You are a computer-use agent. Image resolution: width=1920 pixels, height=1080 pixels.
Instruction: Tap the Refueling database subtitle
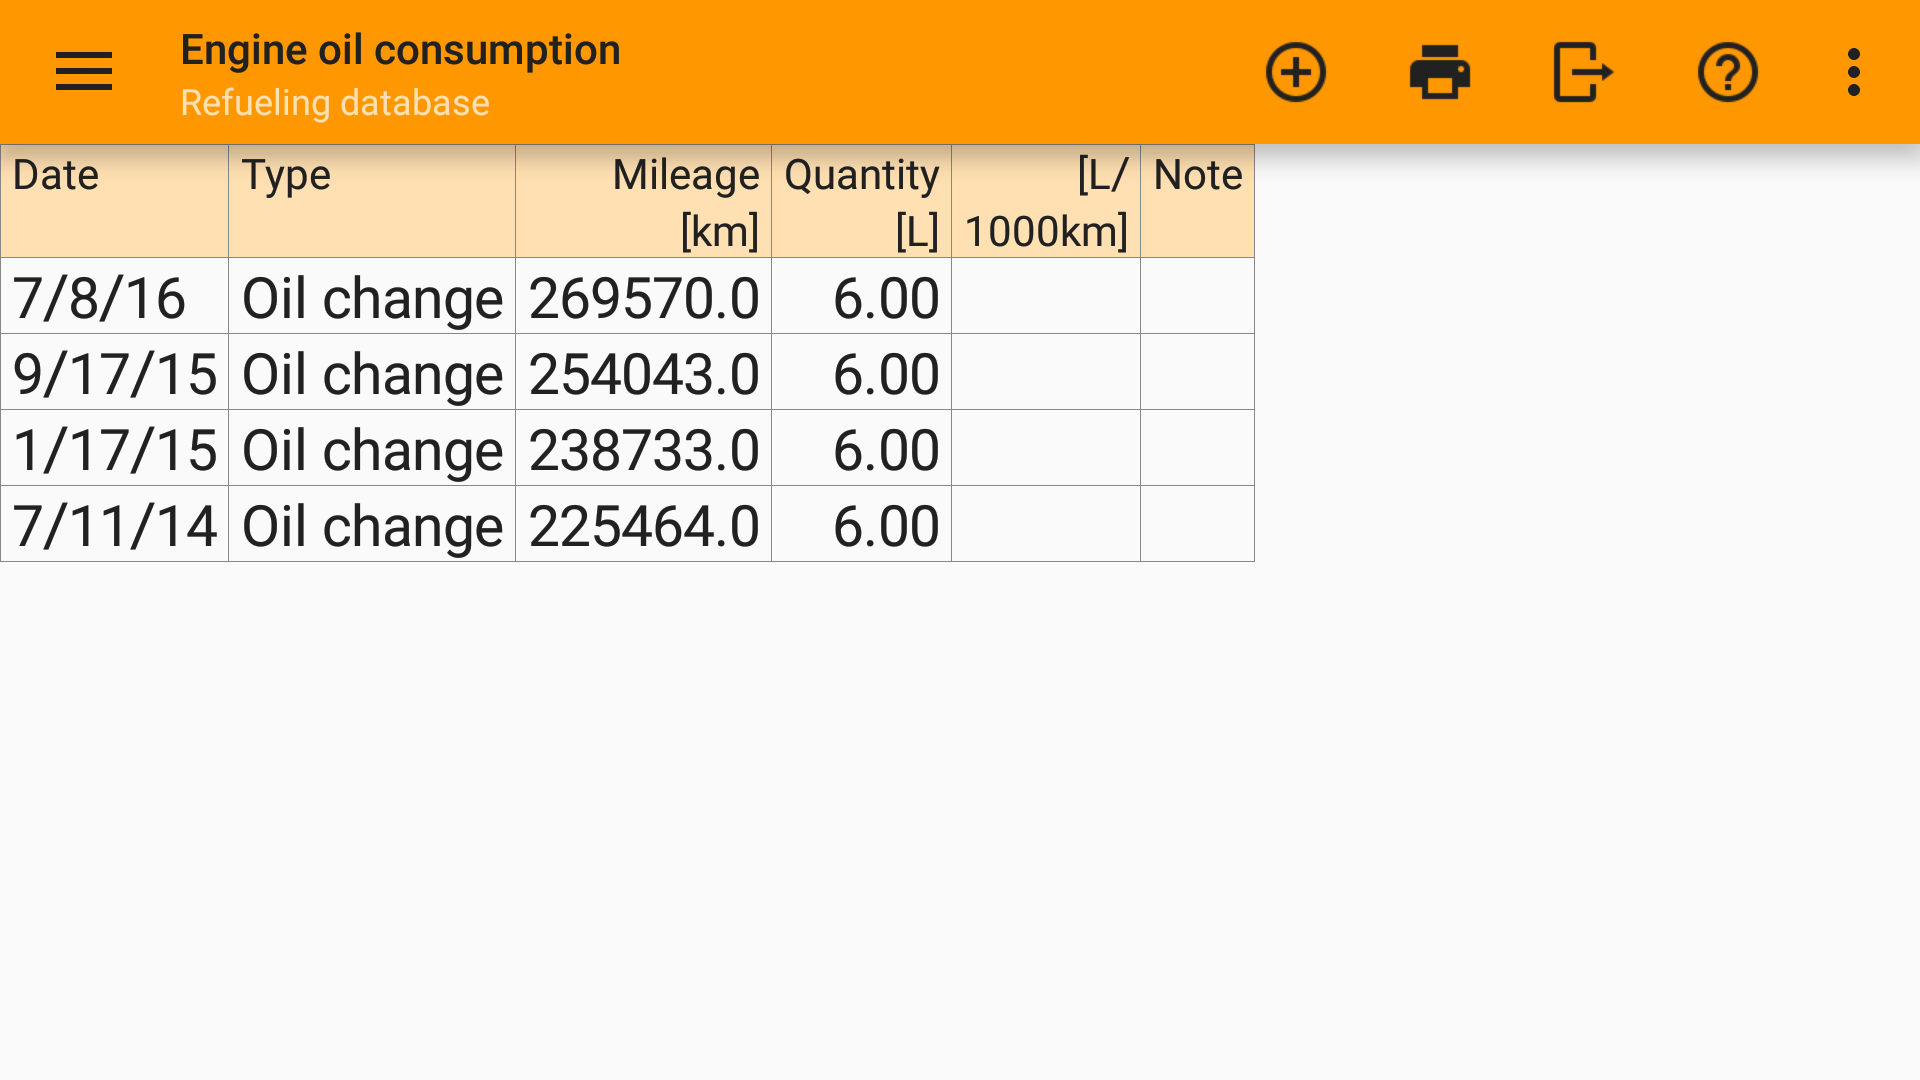(335, 103)
